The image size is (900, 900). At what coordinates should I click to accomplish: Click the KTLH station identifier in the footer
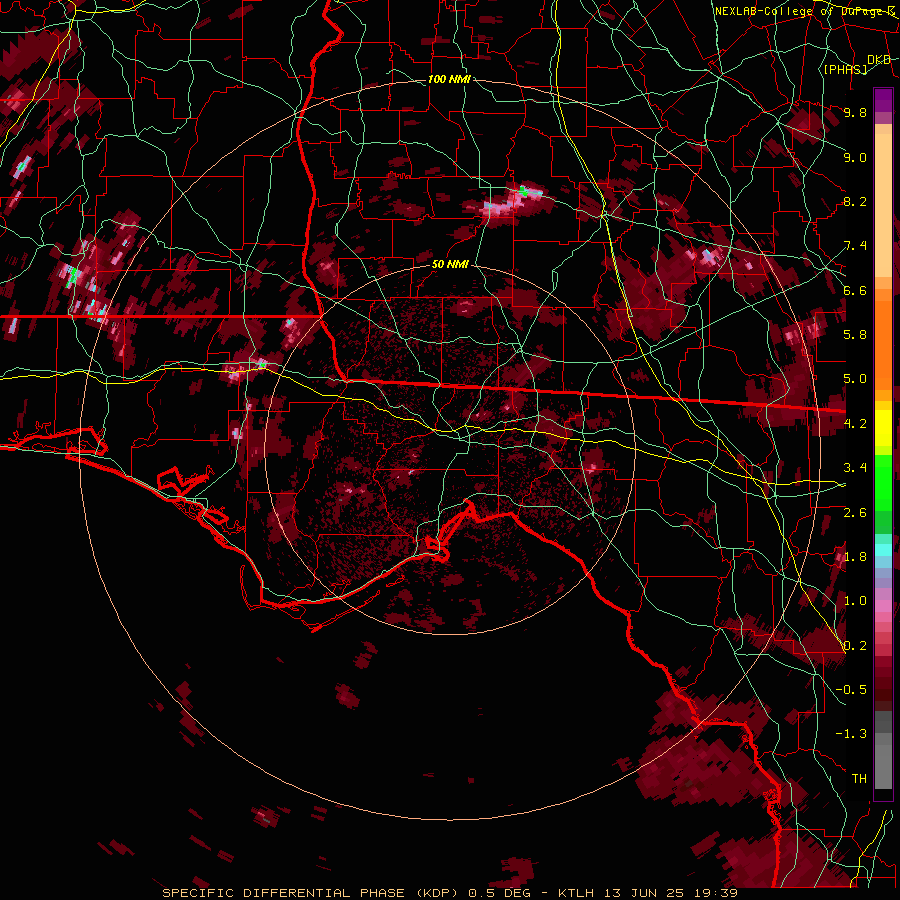tap(576, 893)
